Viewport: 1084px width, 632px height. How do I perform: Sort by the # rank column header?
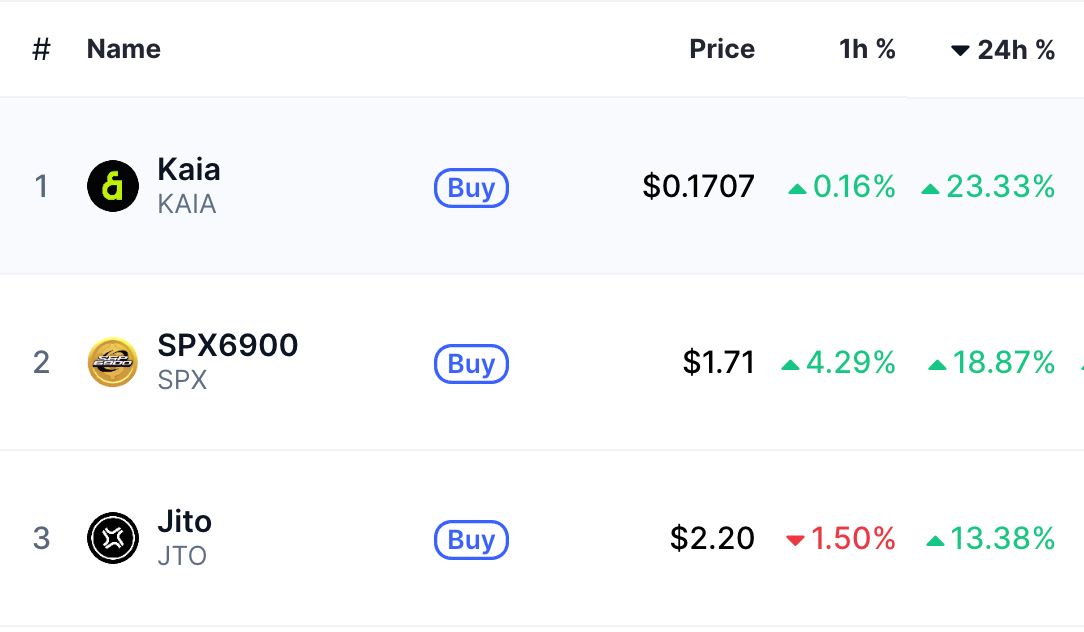[41, 49]
